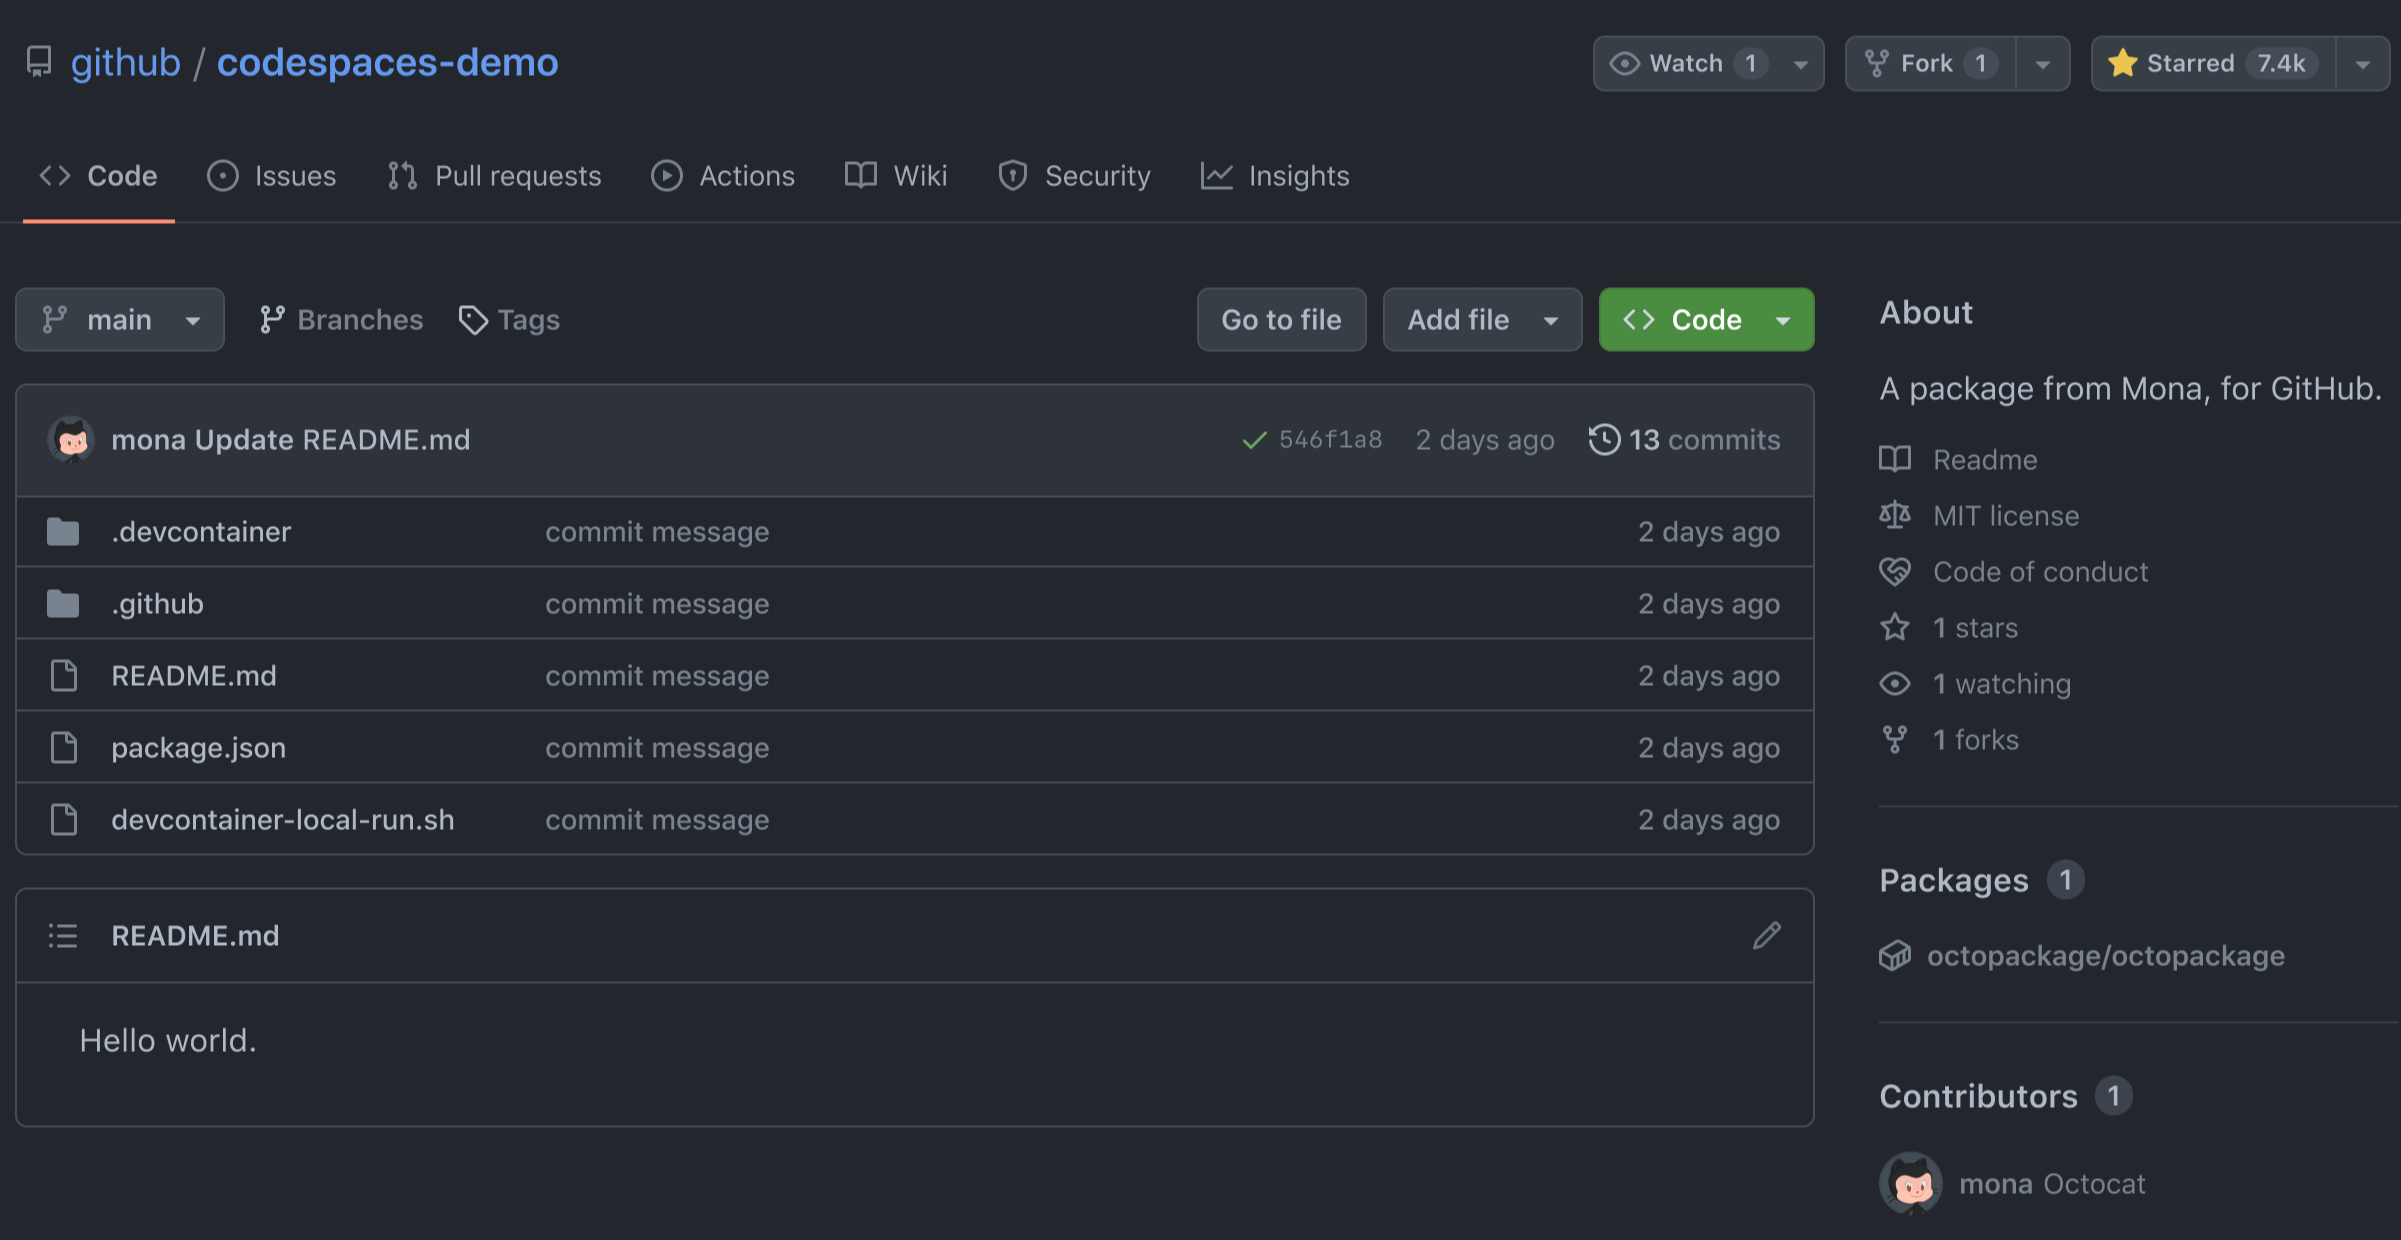Image resolution: width=2401 pixels, height=1240 pixels.
Task: Click the green commit status checkmark
Action: (x=1254, y=440)
